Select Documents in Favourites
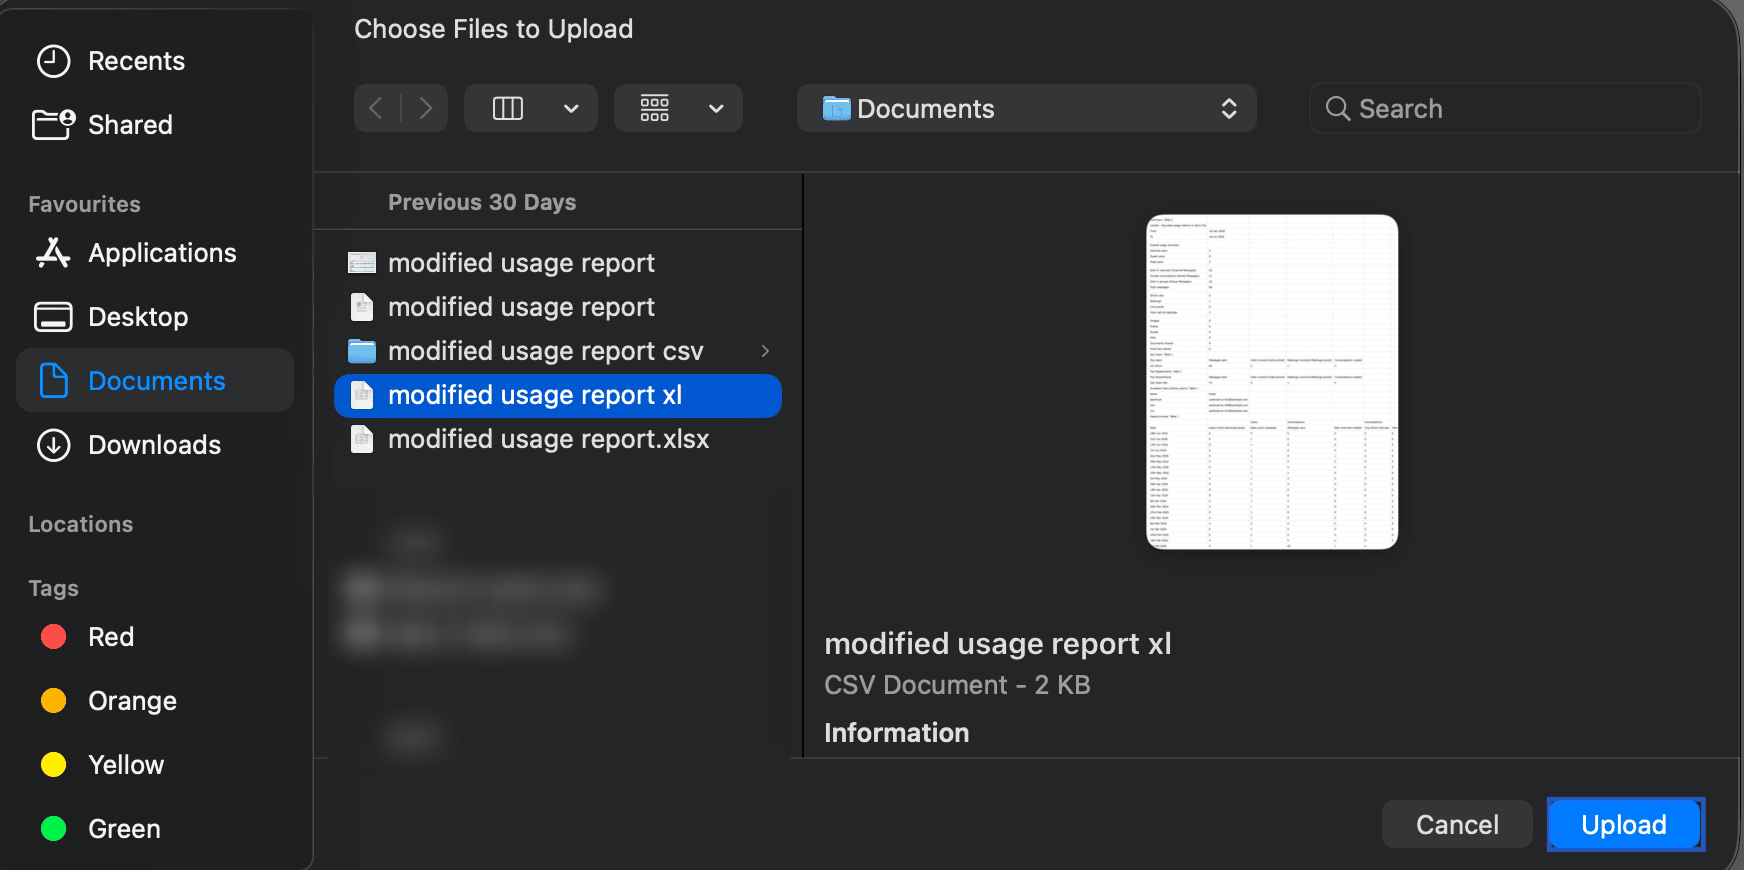 156,381
